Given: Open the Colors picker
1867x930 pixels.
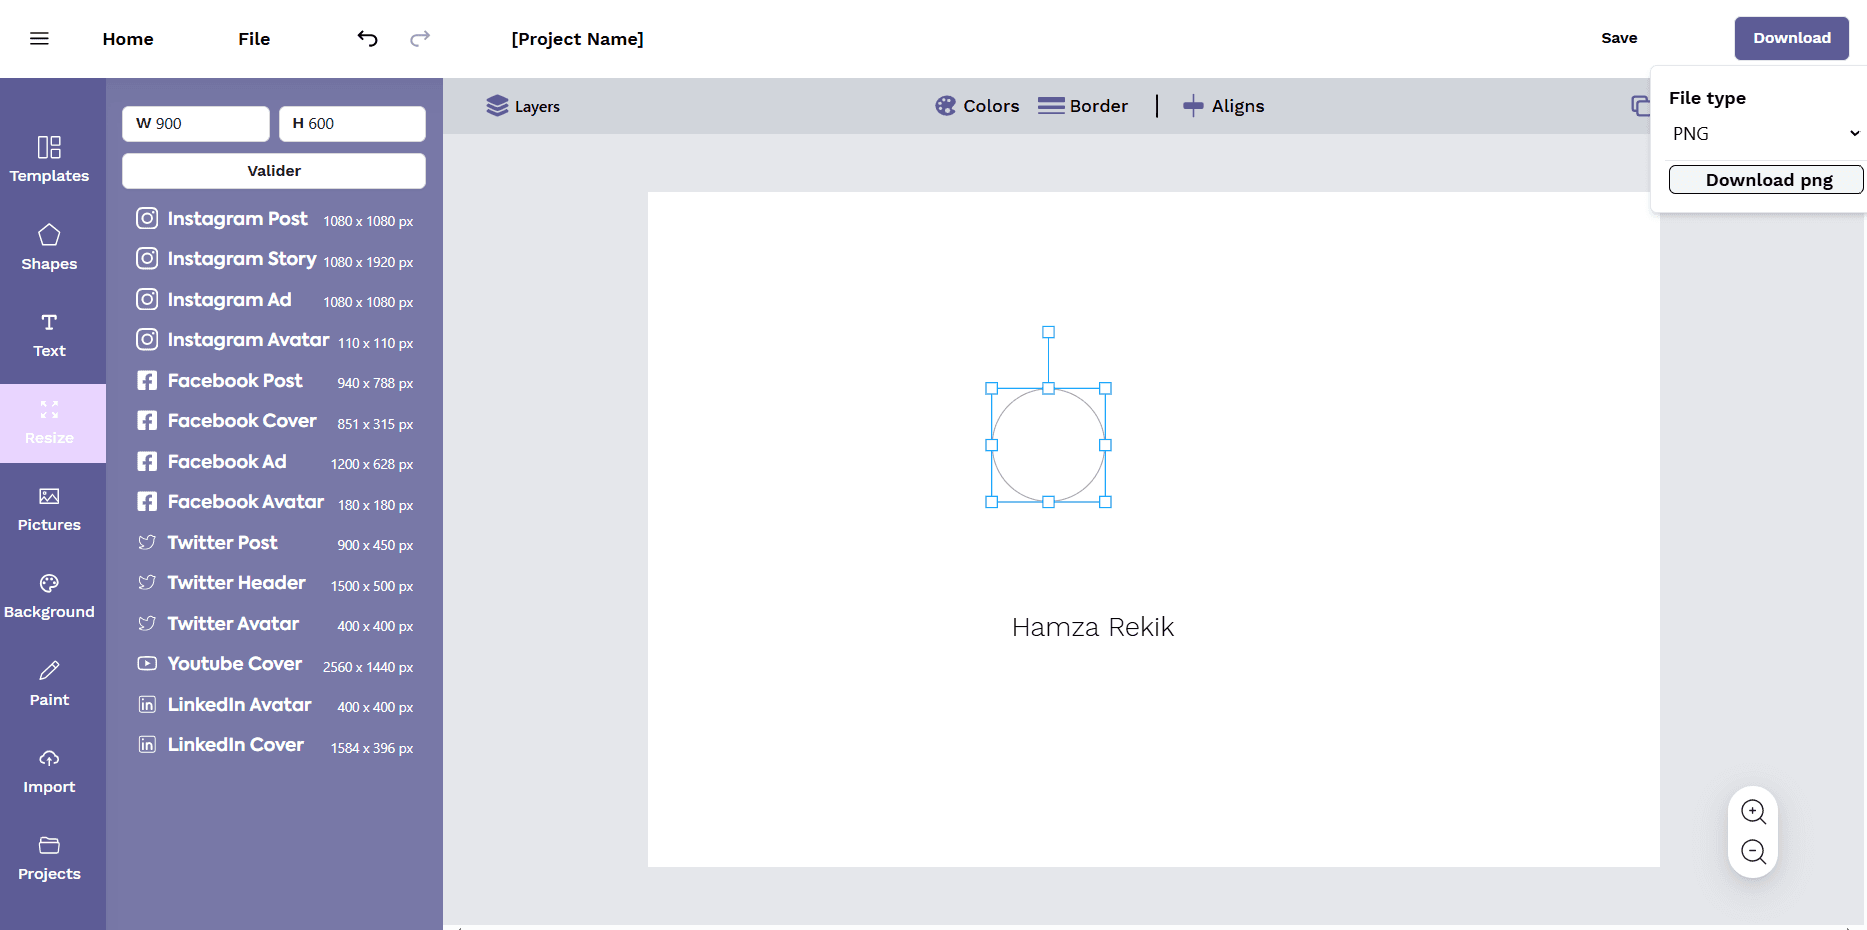Looking at the screenshot, I should coord(977,106).
